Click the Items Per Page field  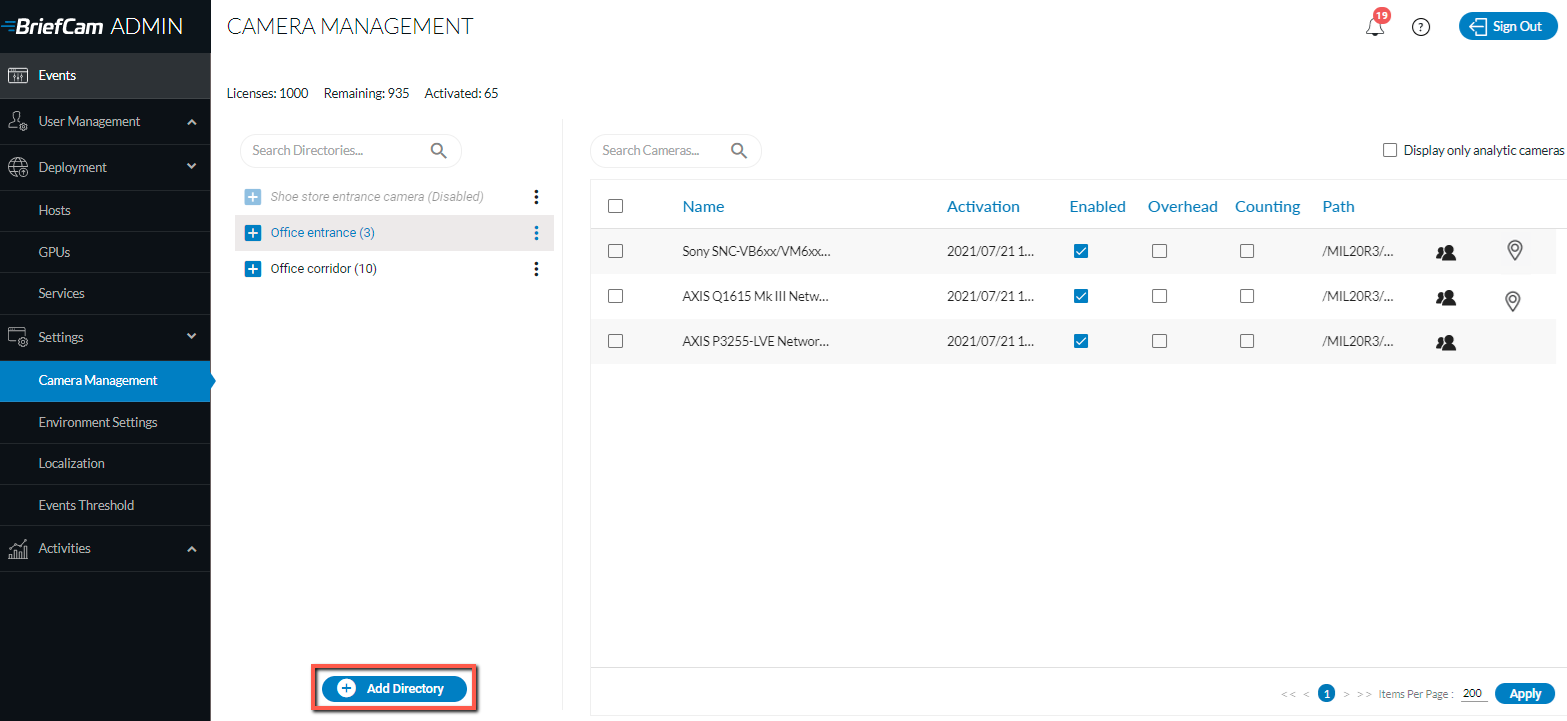(1473, 694)
